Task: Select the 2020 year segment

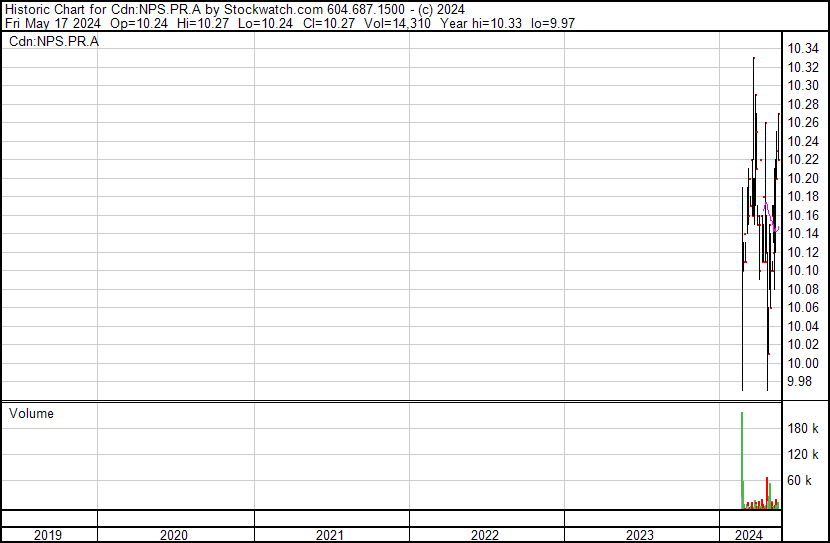Action: point(174,535)
